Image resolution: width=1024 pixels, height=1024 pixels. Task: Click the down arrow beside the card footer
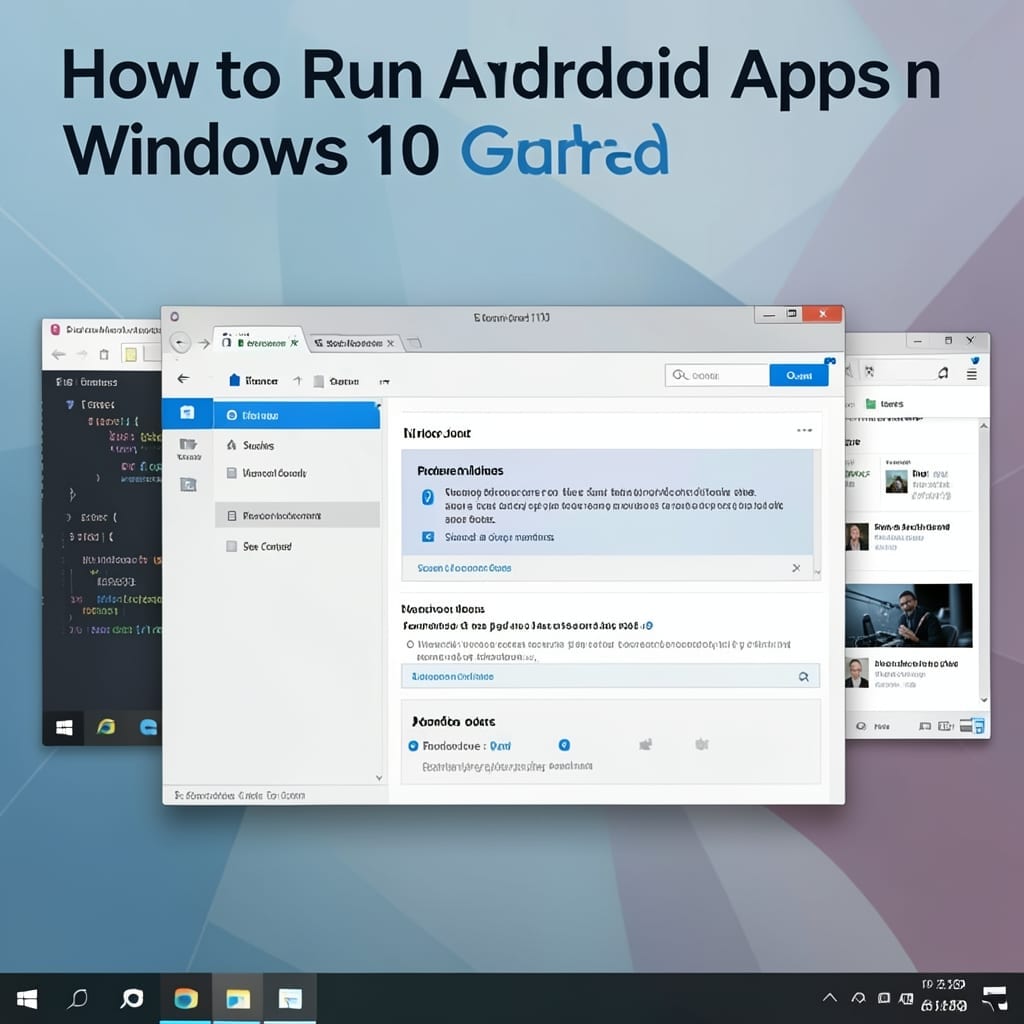click(817, 572)
